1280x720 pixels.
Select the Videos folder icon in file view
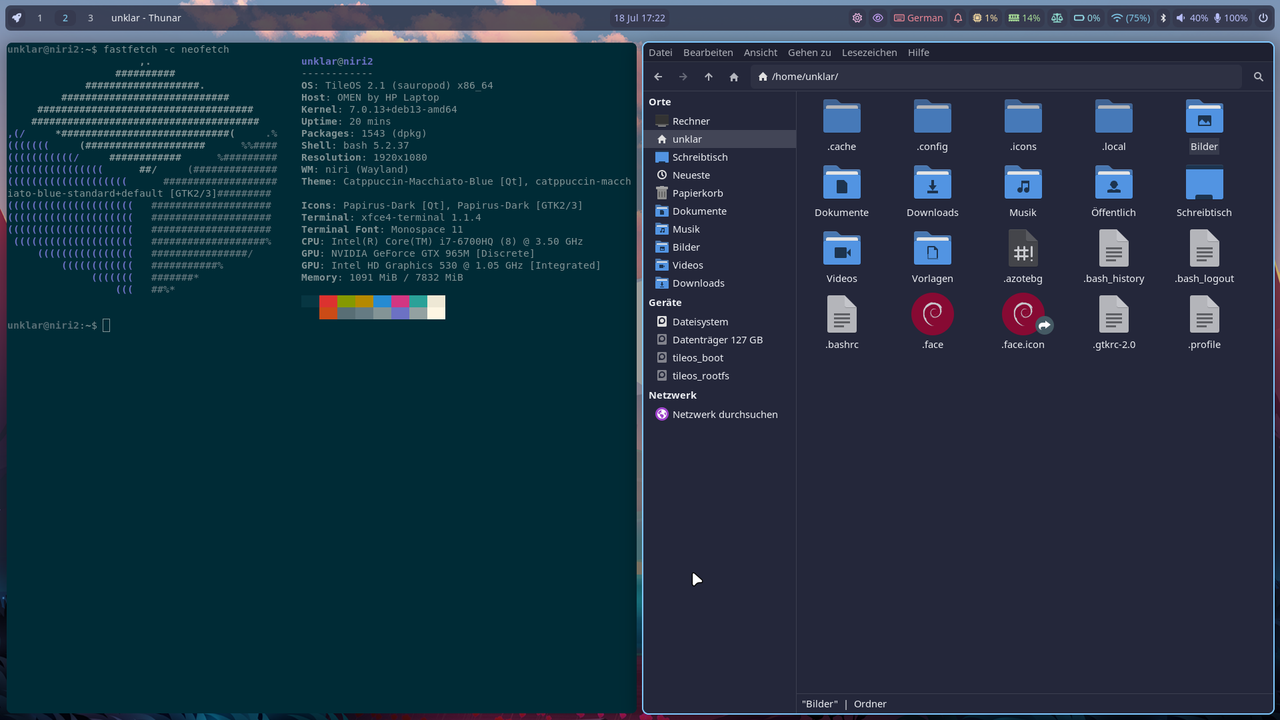click(842, 248)
